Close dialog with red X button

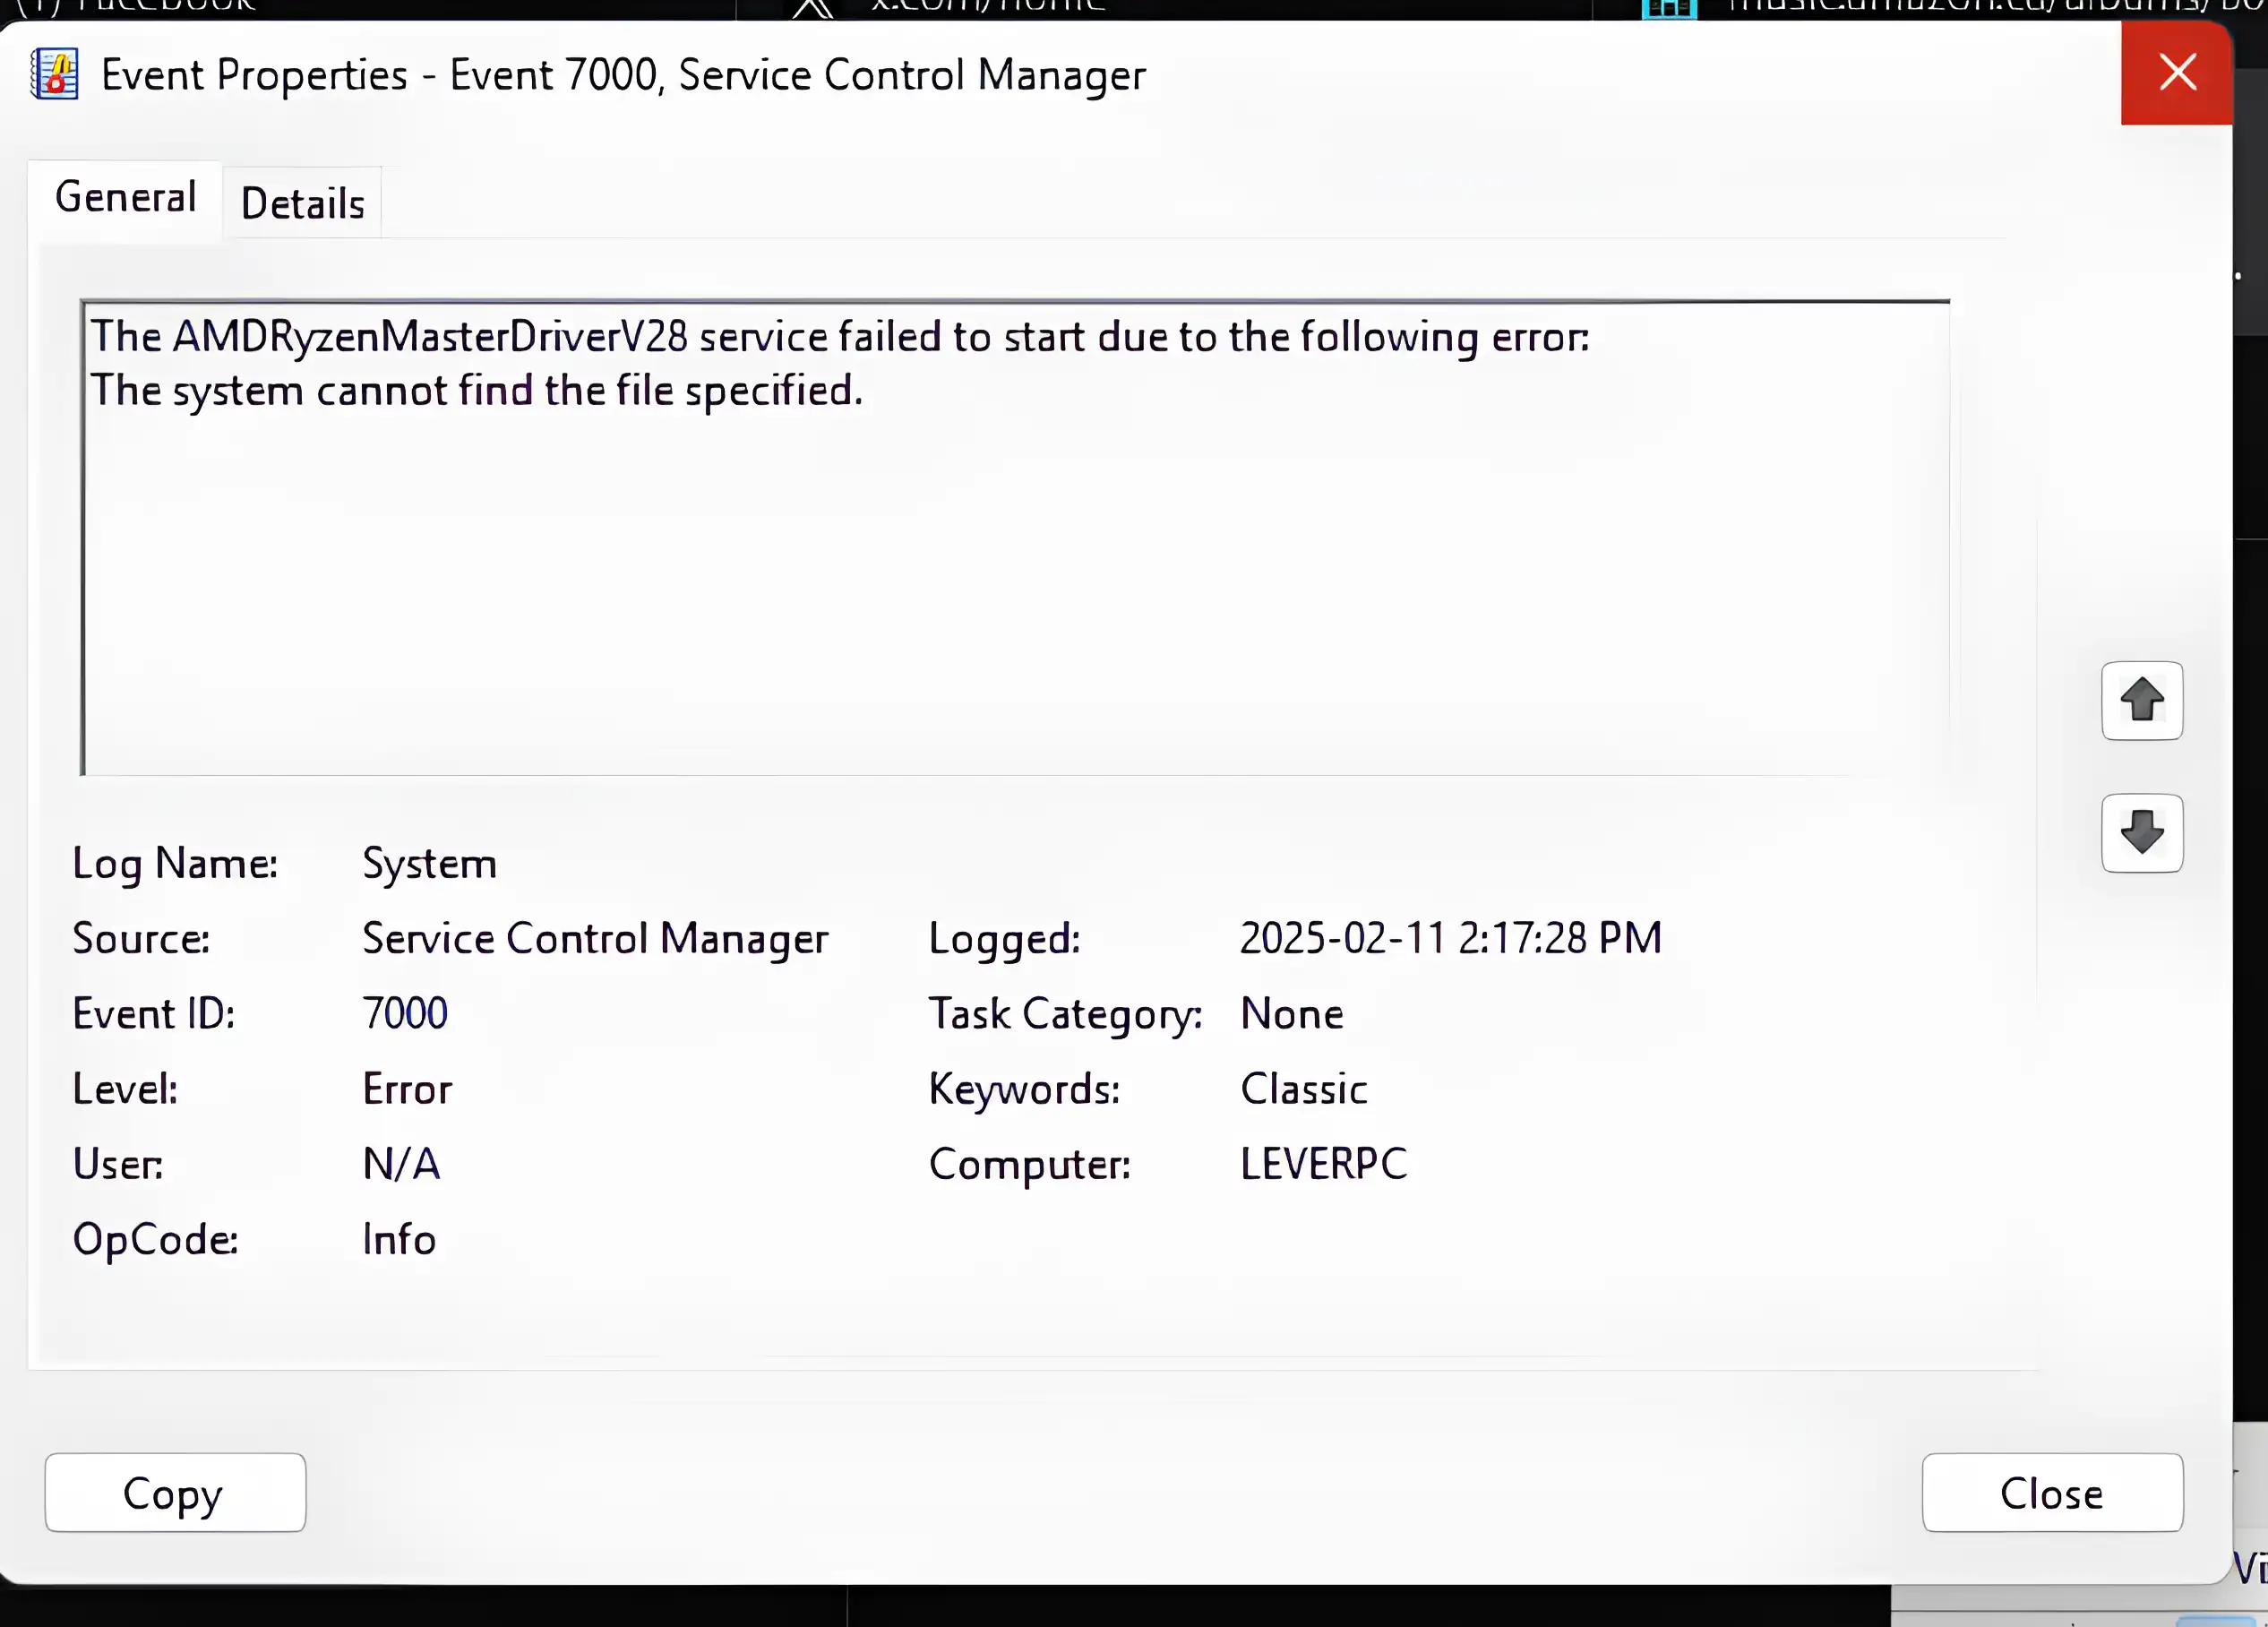(x=2177, y=73)
